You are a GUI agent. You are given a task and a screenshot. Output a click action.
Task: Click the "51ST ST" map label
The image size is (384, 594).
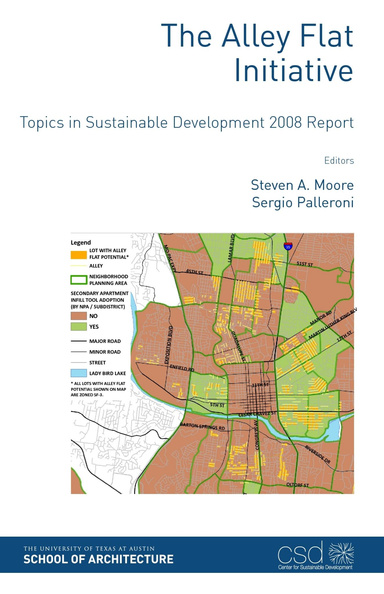coord(305,264)
